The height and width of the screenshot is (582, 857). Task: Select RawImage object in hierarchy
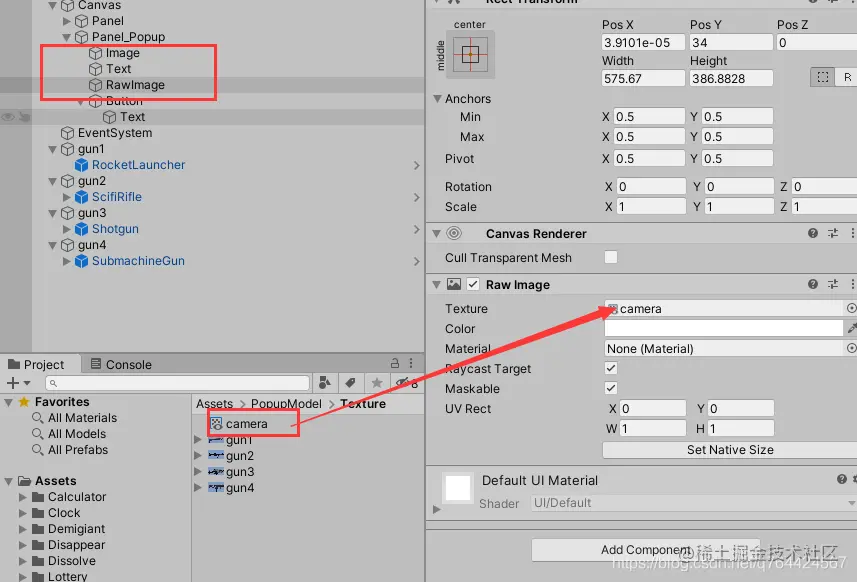click(x=135, y=85)
